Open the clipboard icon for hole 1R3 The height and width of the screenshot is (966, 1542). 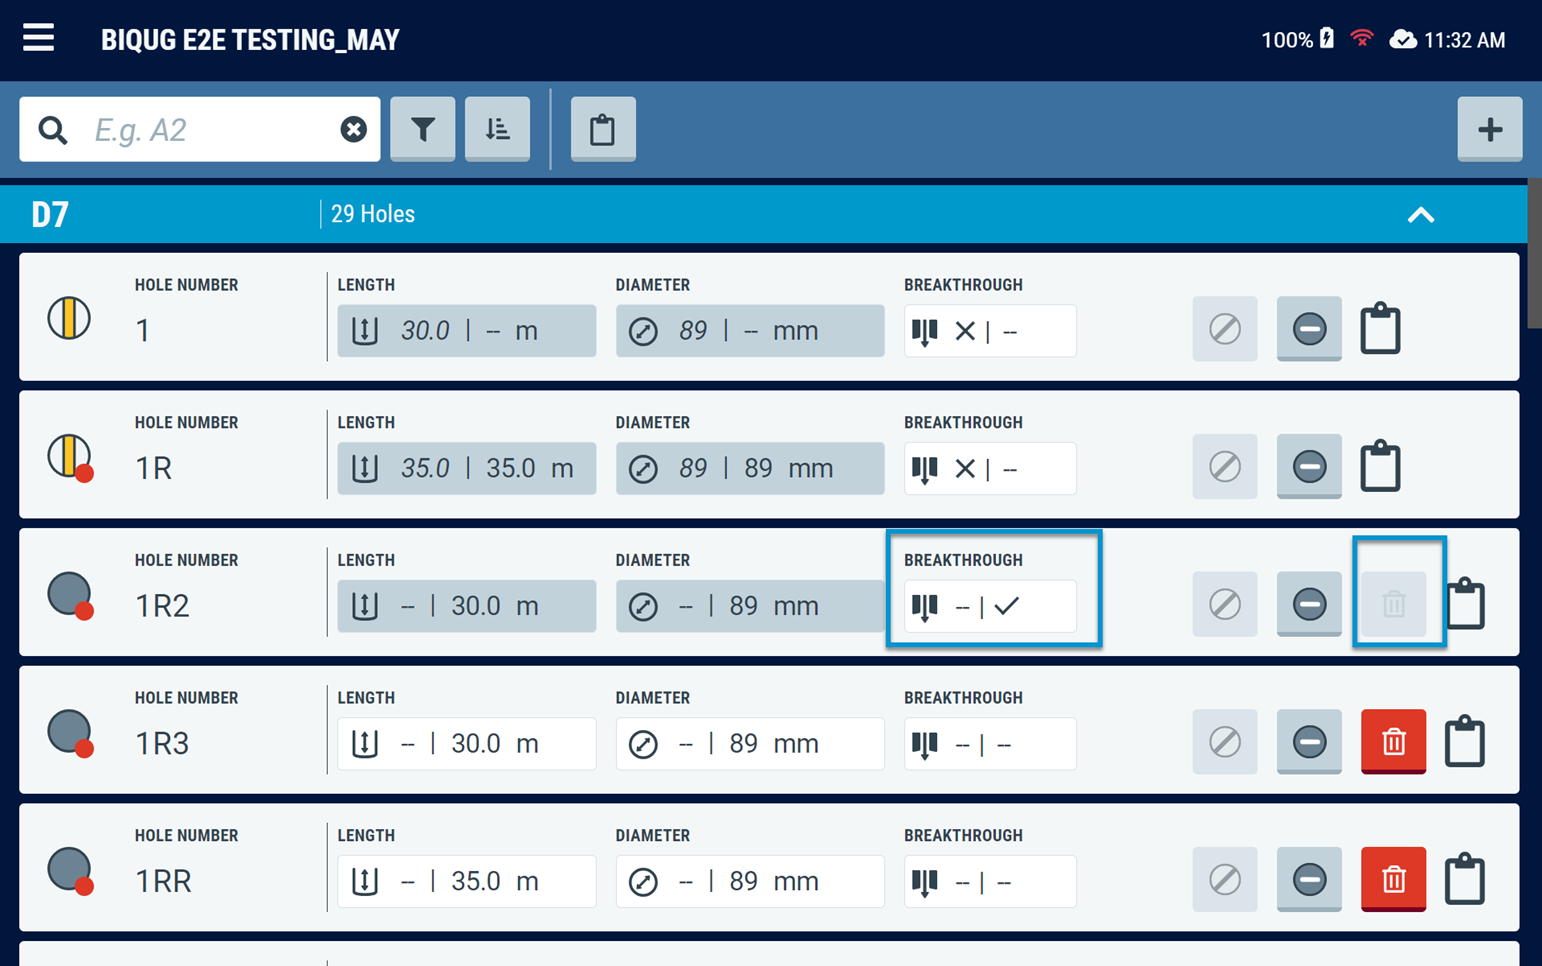[x=1466, y=741]
